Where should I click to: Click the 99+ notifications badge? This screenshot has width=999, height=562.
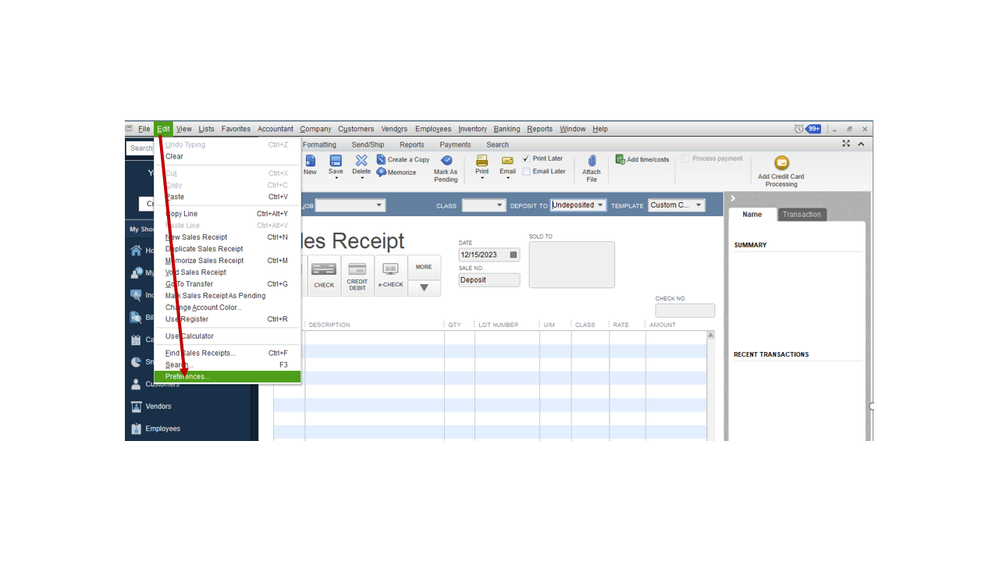click(x=814, y=129)
